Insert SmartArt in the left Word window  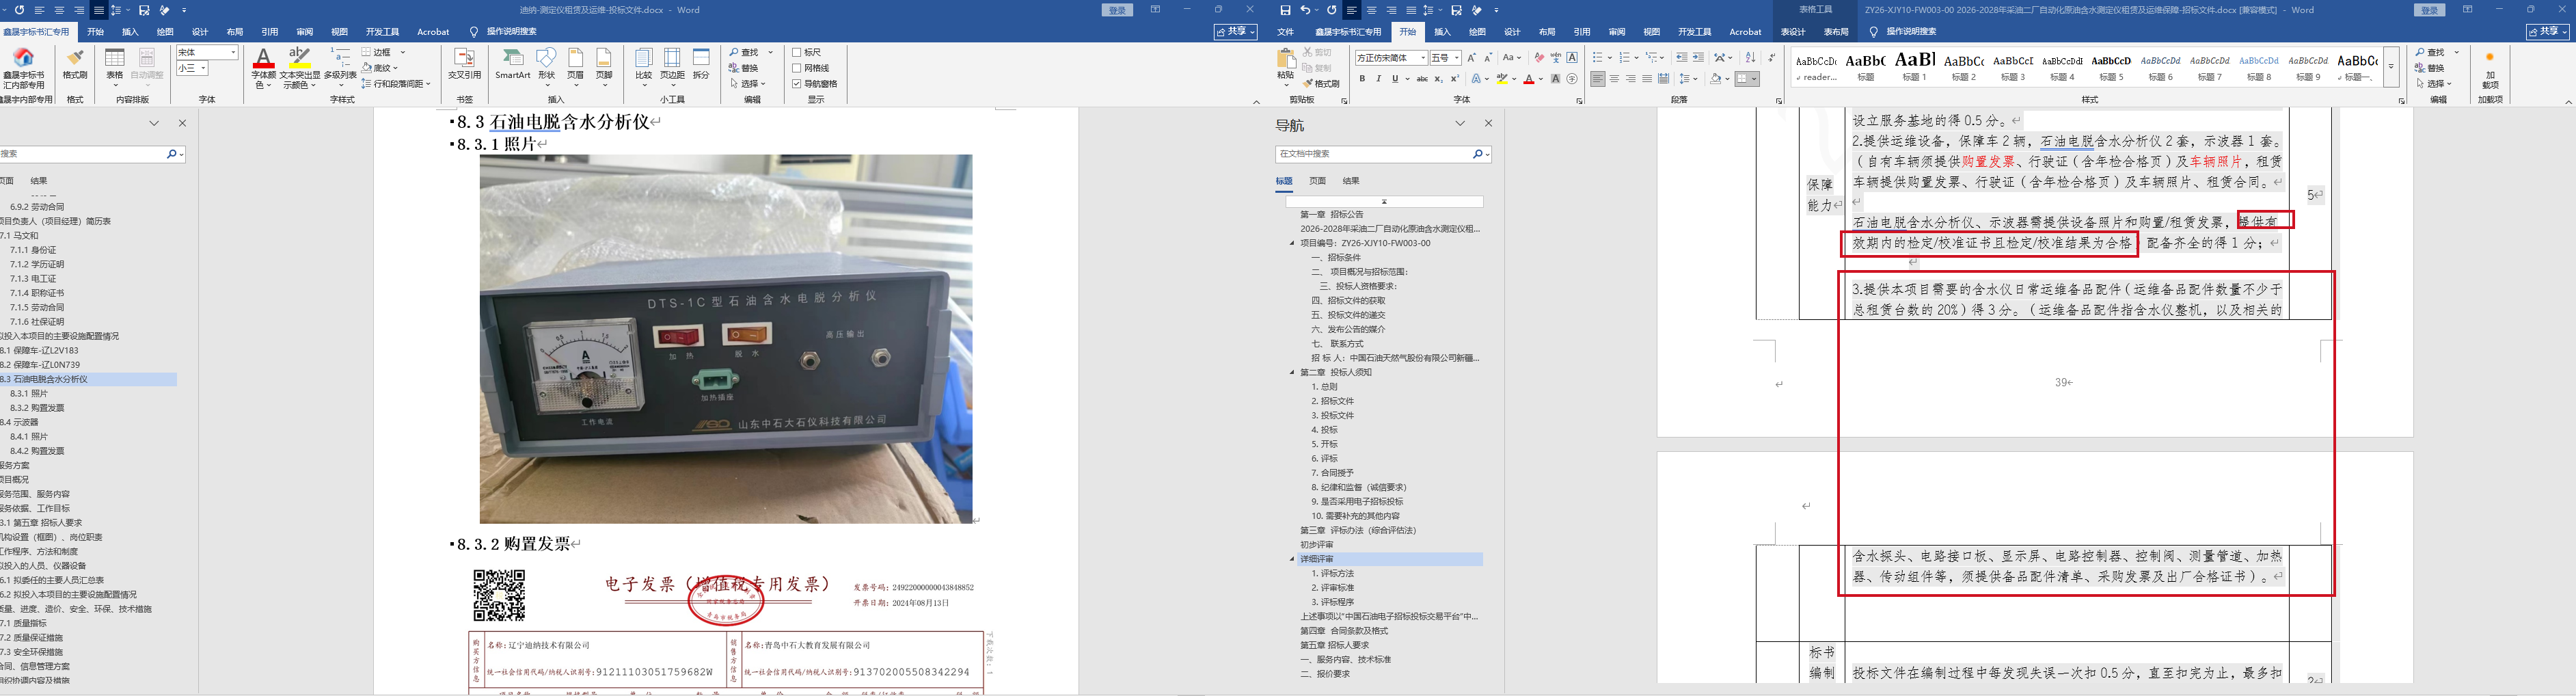(513, 64)
